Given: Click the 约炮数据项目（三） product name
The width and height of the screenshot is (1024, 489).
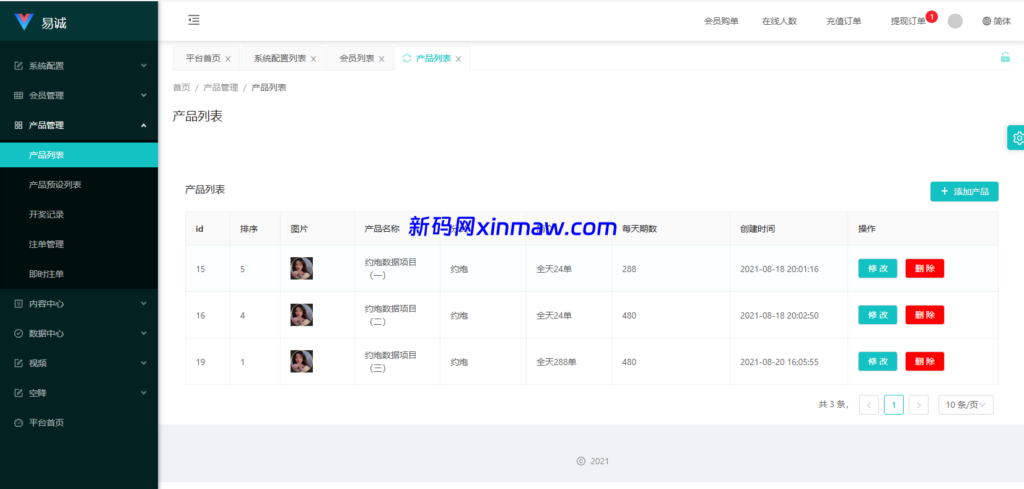Looking at the screenshot, I should coord(391,361).
